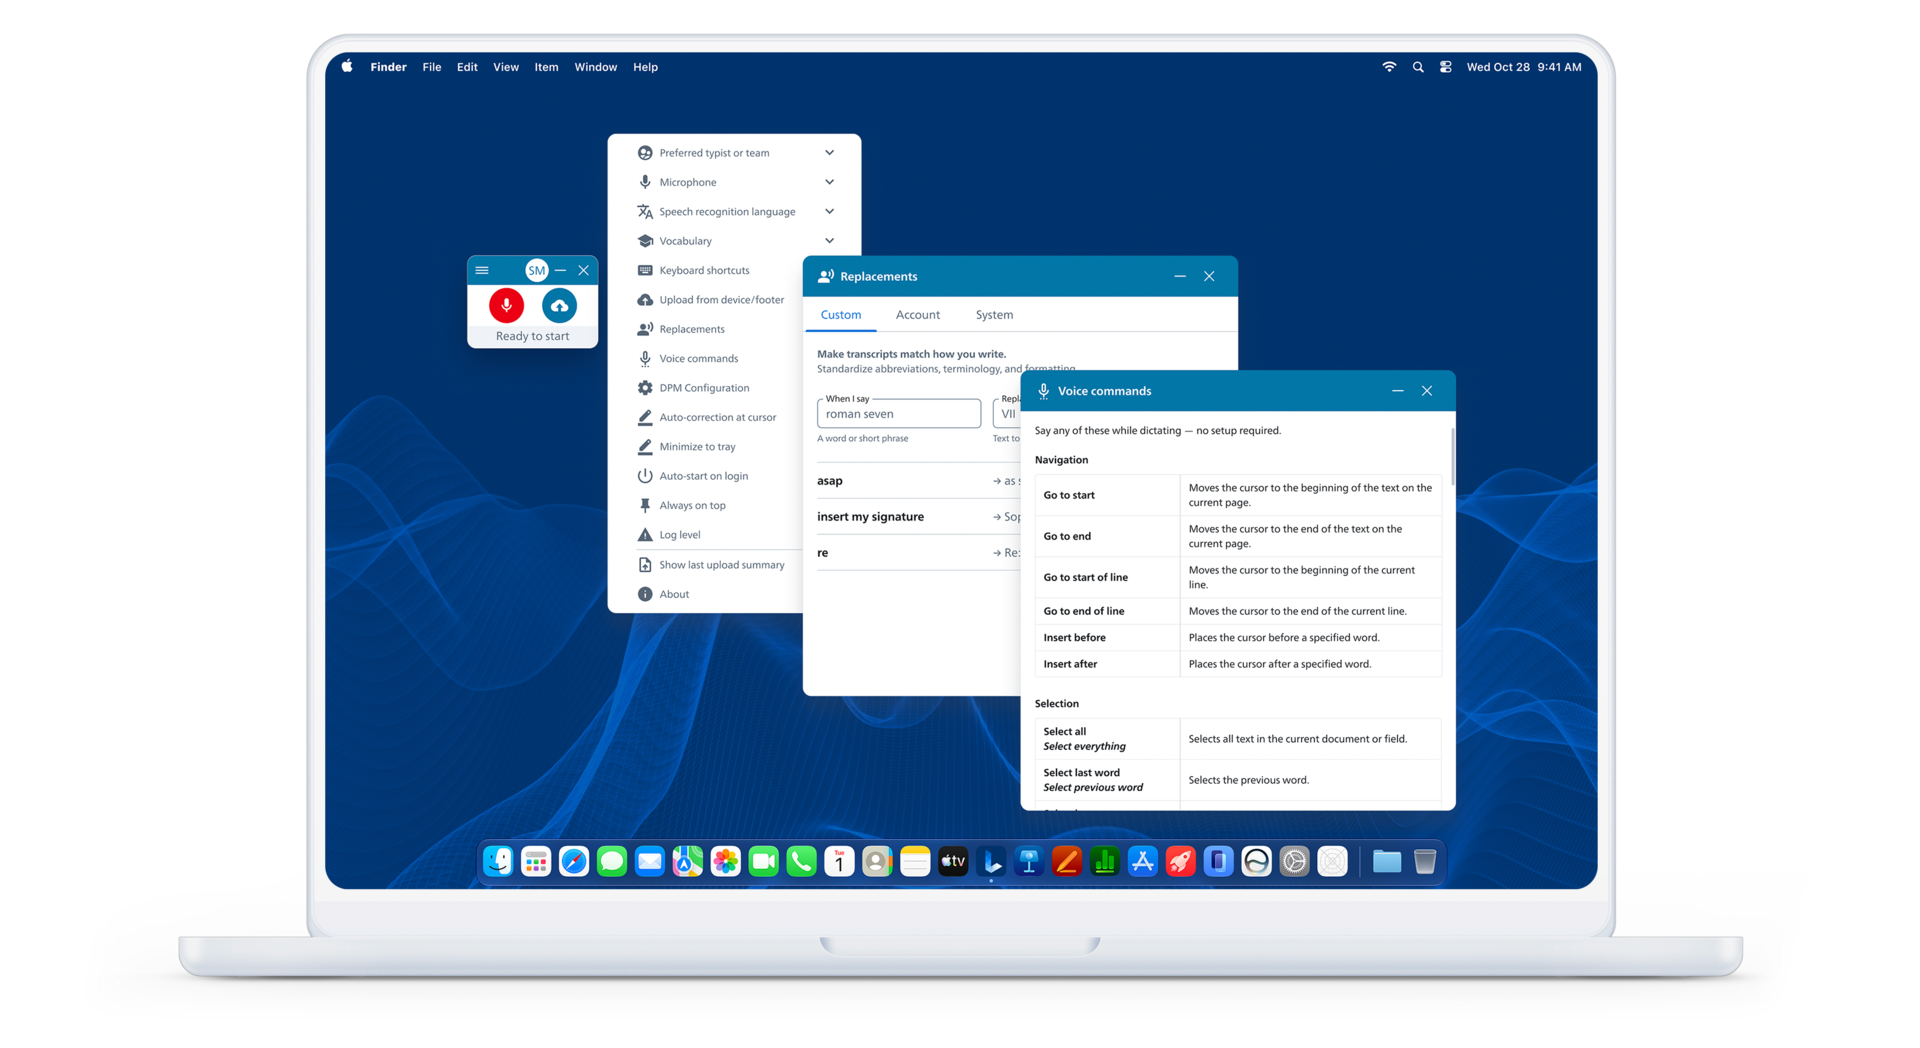The height and width of the screenshot is (1048, 1920).
Task: Click the Select all command cell
Action: pos(1107,739)
